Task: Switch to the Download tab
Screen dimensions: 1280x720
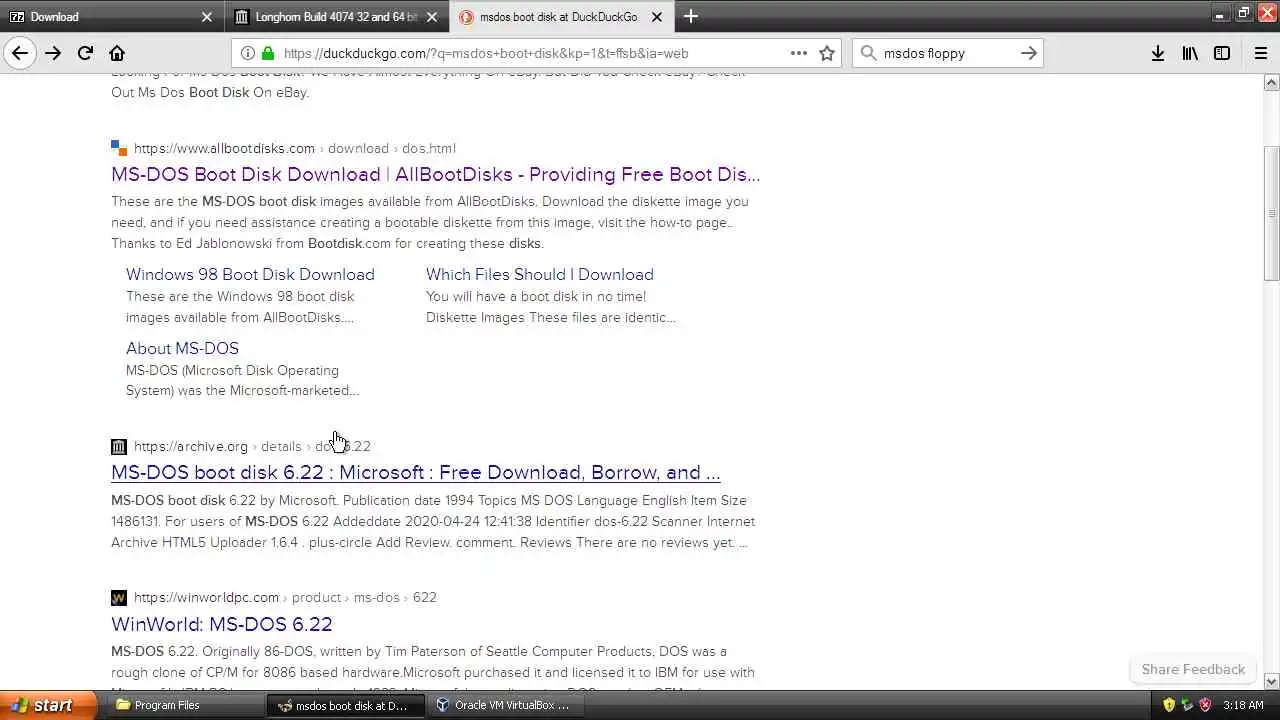Action: tap(112, 17)
